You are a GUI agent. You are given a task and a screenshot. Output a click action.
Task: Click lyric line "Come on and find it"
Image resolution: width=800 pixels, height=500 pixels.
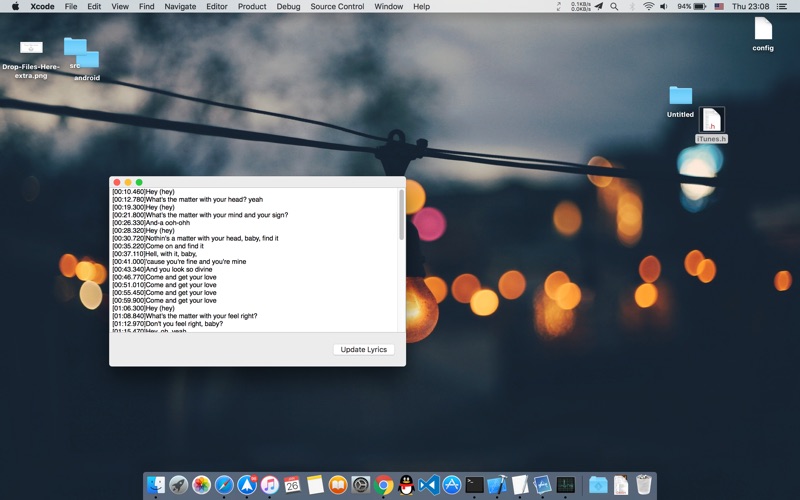[174, 246]
